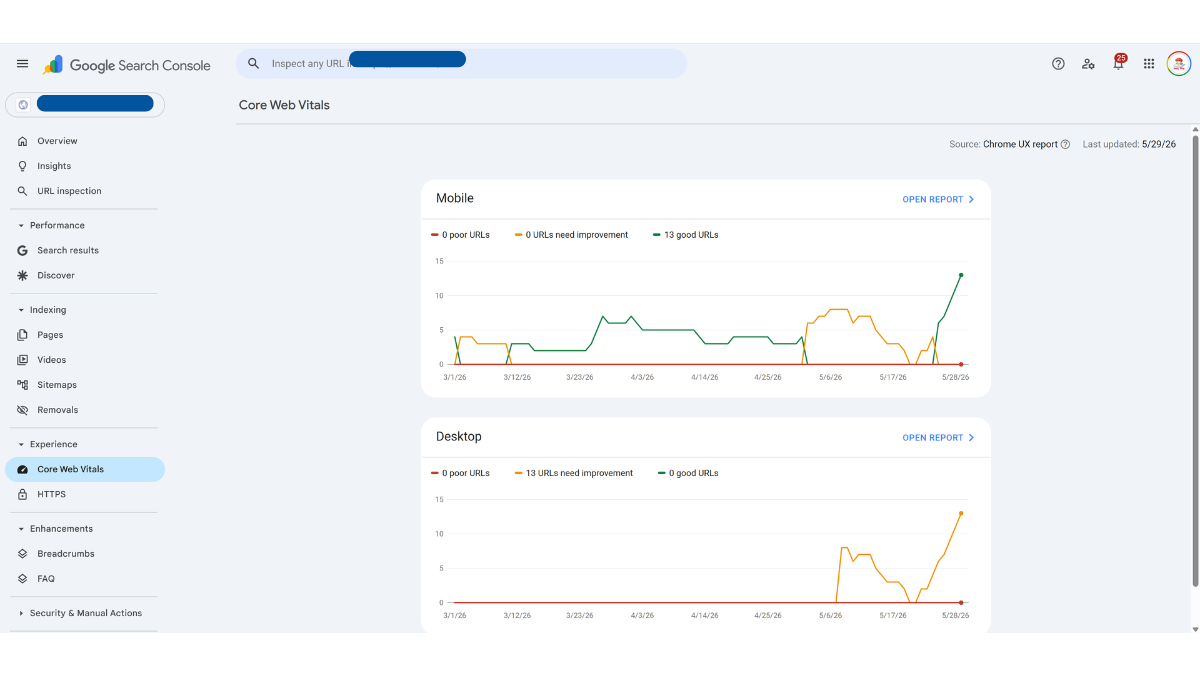Click the Sitemaps tree icon
Screen dimensions: 1200x675
tap(23, 385)
